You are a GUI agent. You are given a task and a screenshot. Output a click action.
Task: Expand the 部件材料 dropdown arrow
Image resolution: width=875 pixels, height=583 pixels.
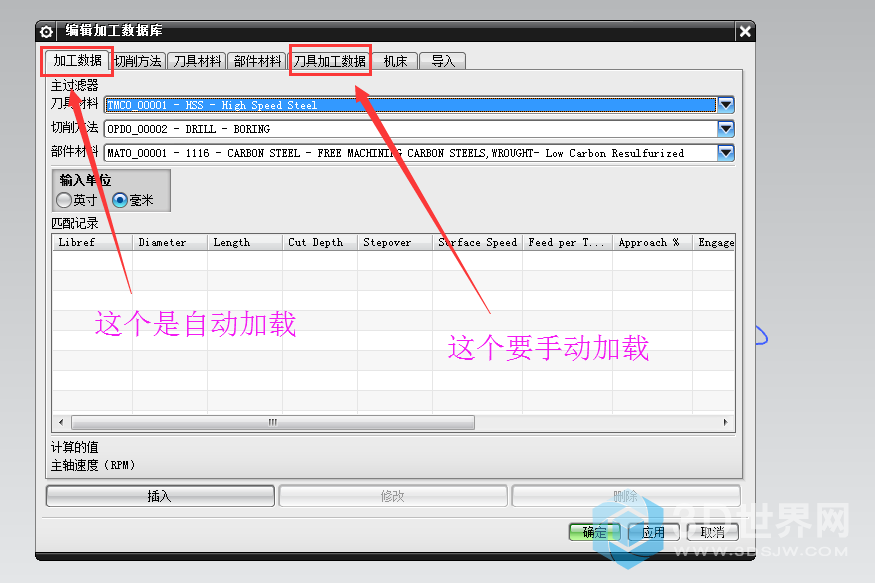[725, 153]
